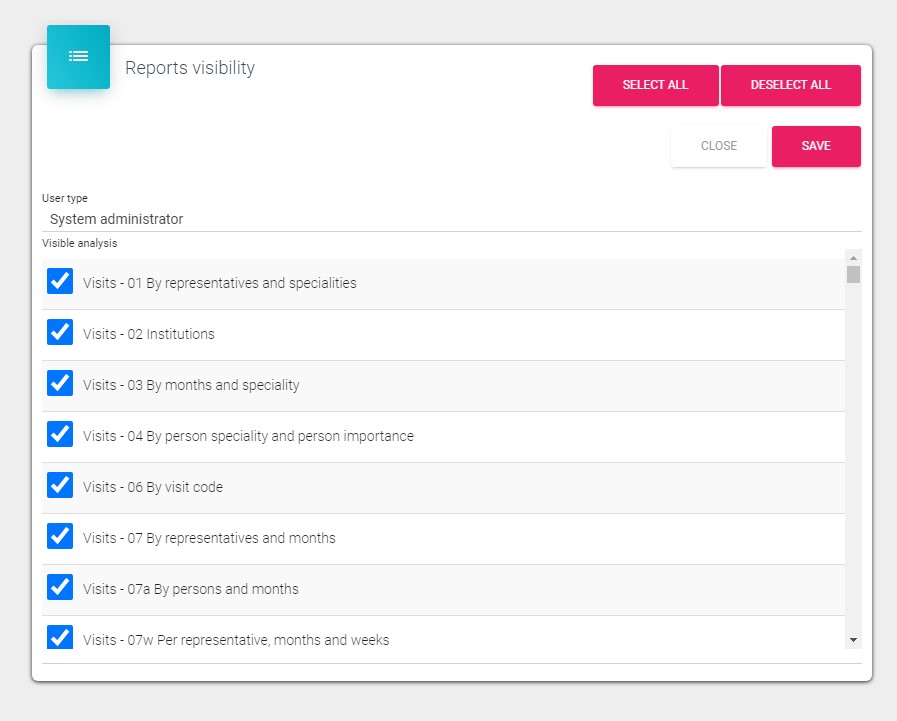Select the Visits - 02 Institutions row label
This screenshot has width=897, height=721.
pyautogui.click(x=149, y=334)
